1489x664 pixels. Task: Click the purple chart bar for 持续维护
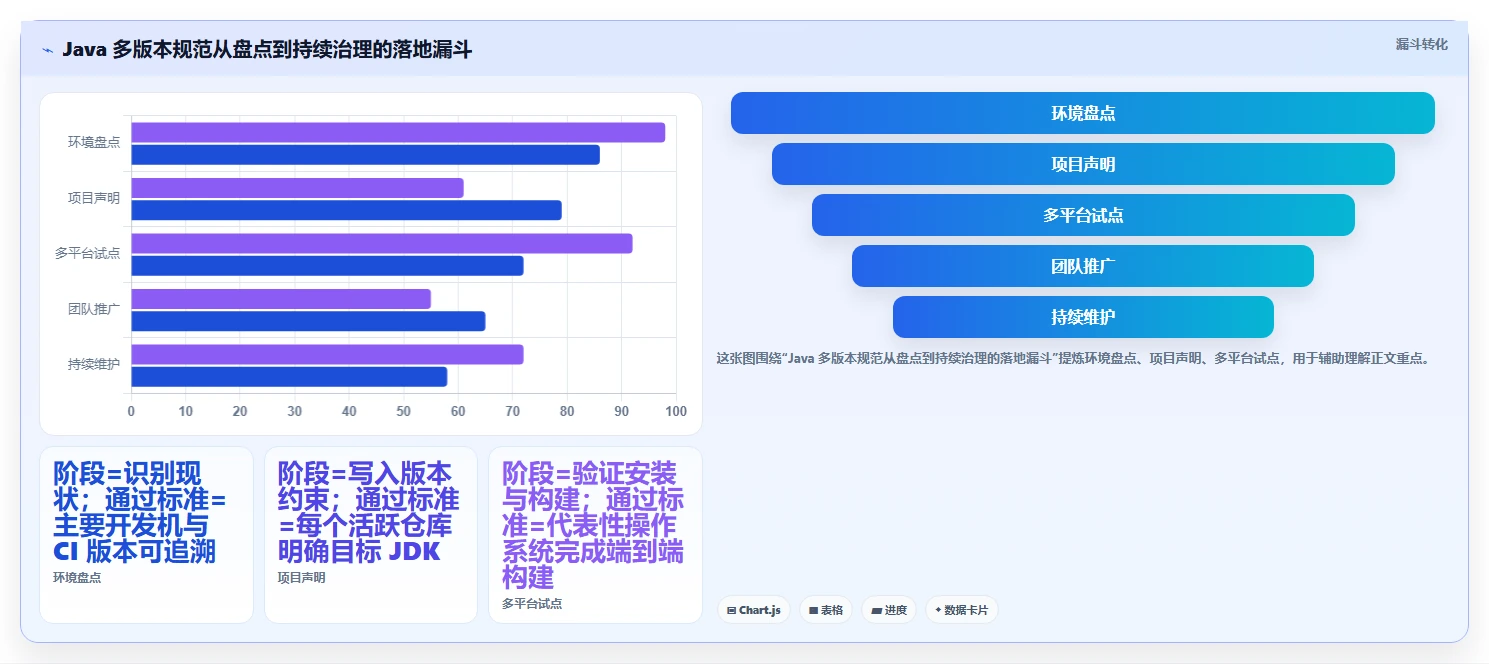pyautogui.click(x=327, y=354)
